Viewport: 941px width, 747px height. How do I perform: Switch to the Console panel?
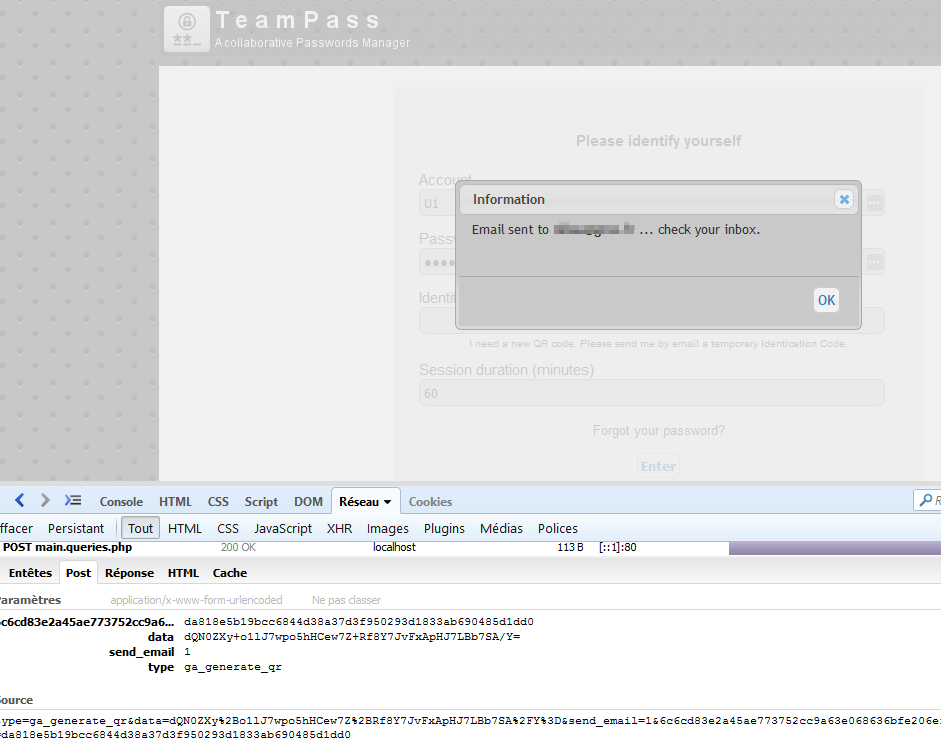(120, 501)
